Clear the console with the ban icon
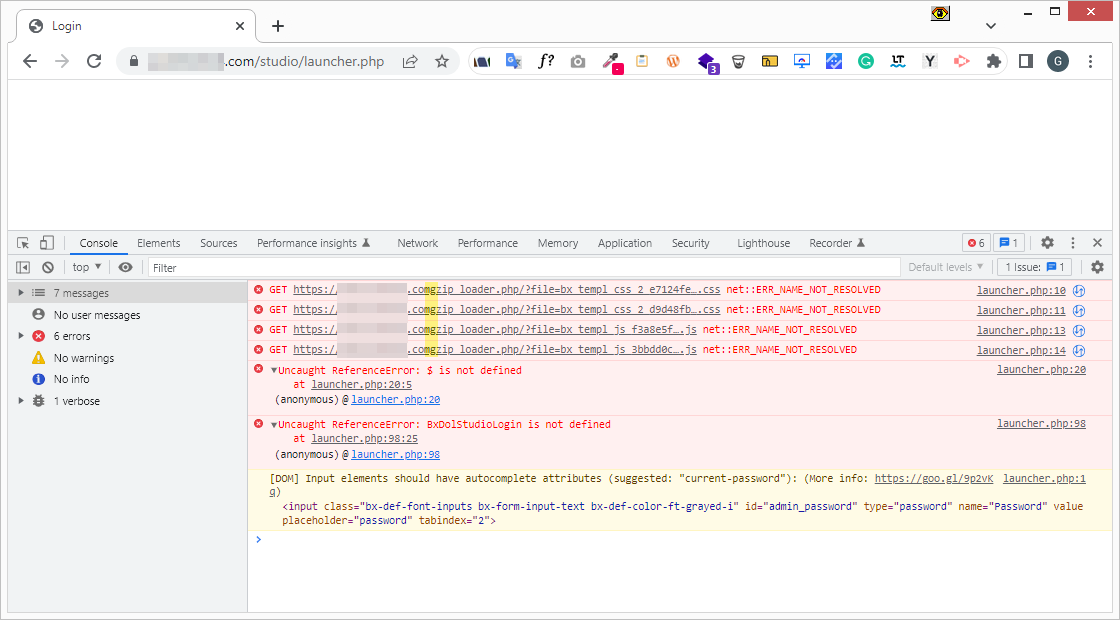The height and width of the screenshot is (620, 1120). (x=47, y=267)
